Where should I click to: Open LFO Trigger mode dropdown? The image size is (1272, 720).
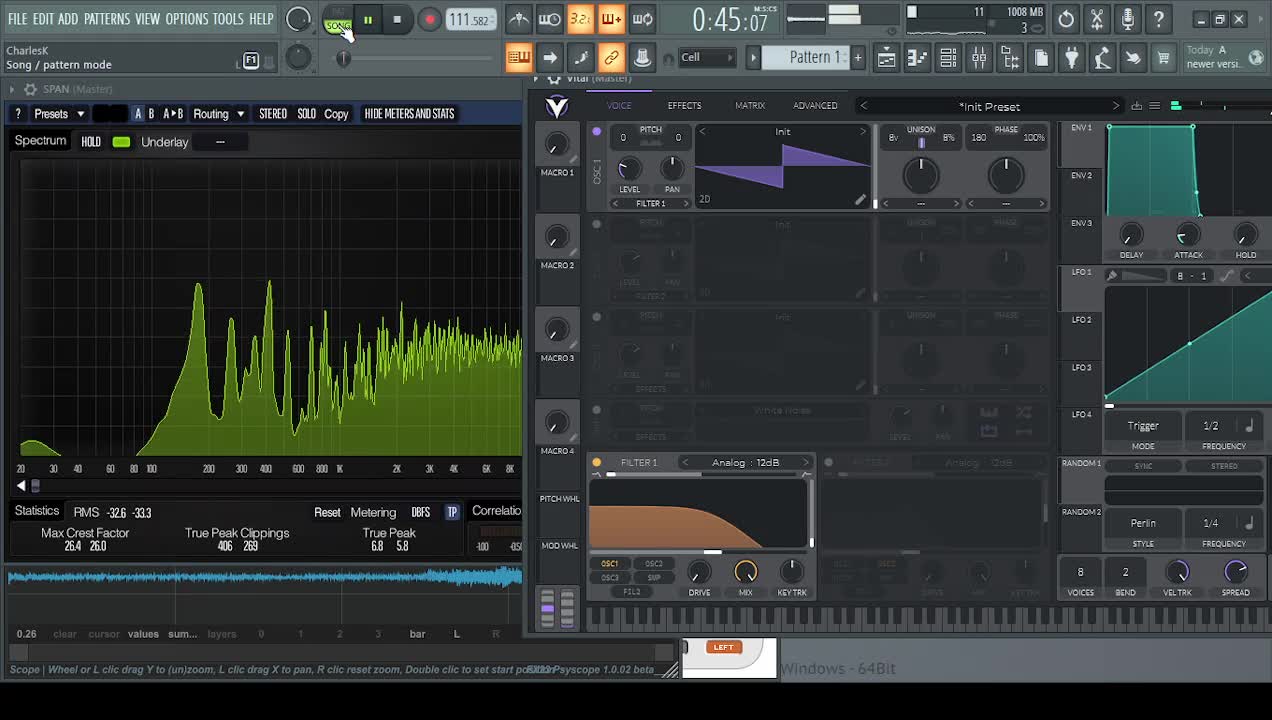pos(1143,426)
